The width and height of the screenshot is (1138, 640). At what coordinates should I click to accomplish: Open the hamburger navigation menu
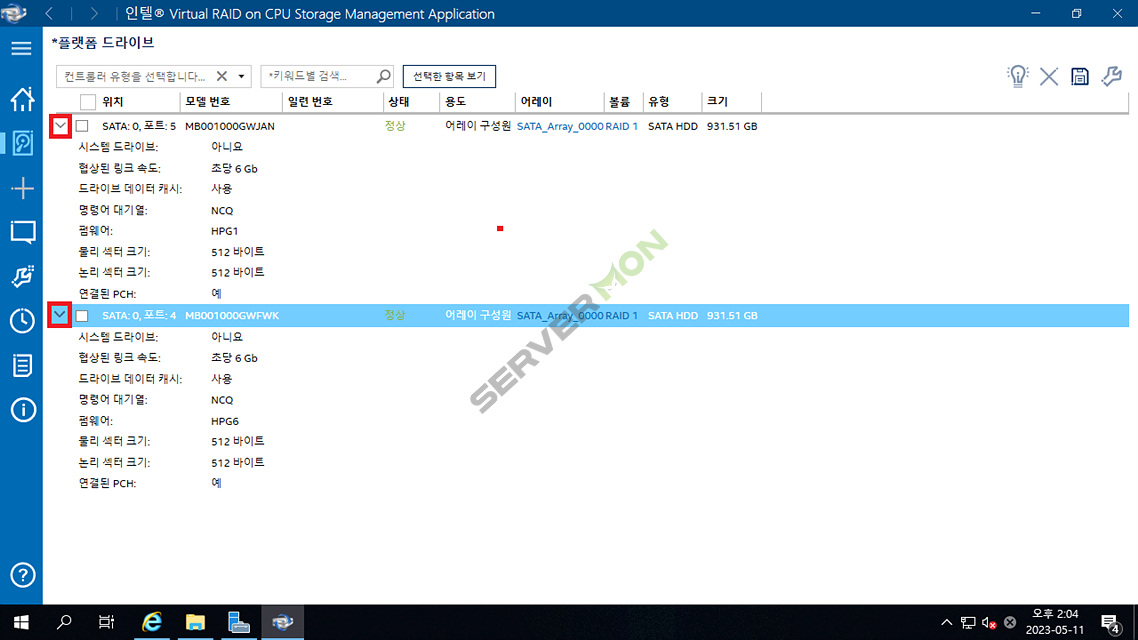[x=21, y=49]
